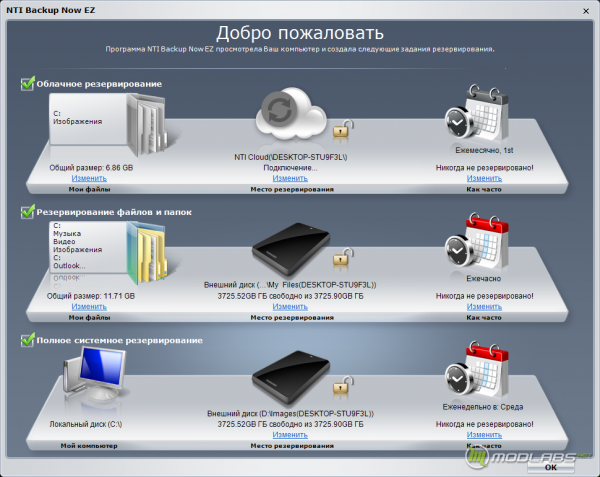Click the NTI Cloud sync icon
This screenshot has width=600, height=477.
(x=290, y=114)
